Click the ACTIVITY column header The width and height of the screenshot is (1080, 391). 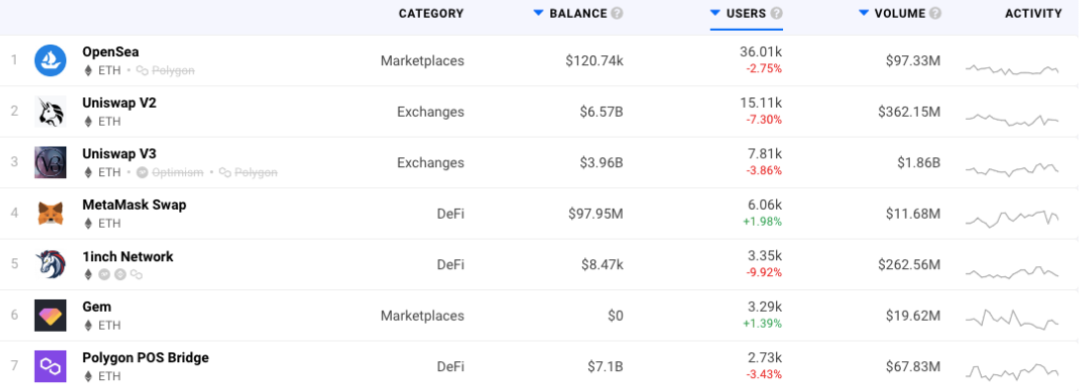click(x=1033, y=13)
